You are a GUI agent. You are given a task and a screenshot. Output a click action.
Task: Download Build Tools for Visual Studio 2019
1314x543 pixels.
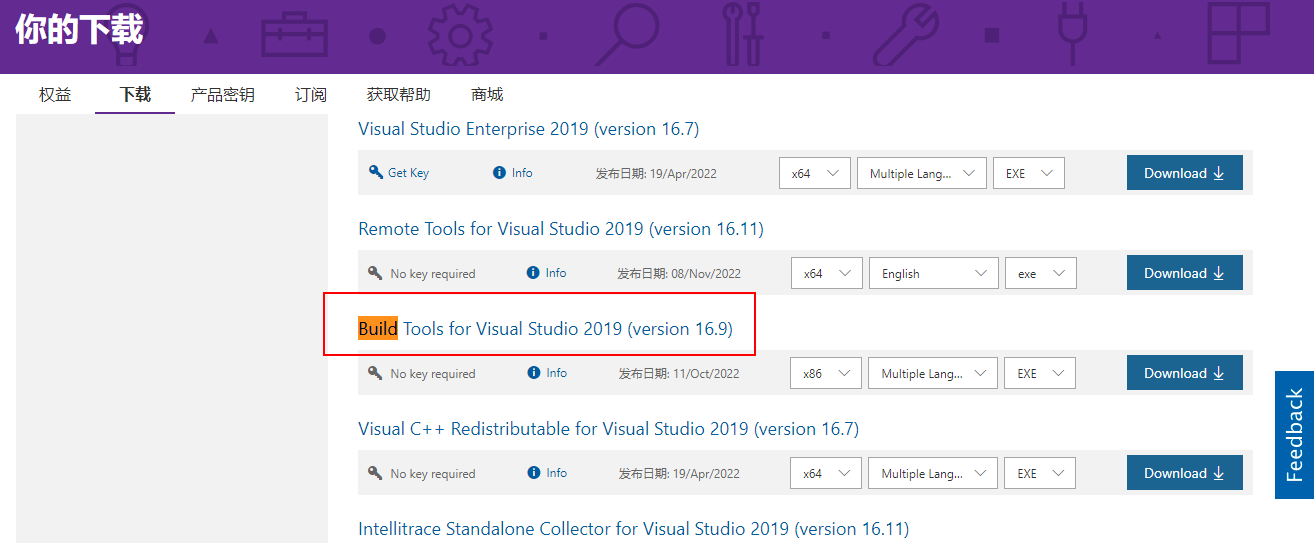pos(1184,373)
